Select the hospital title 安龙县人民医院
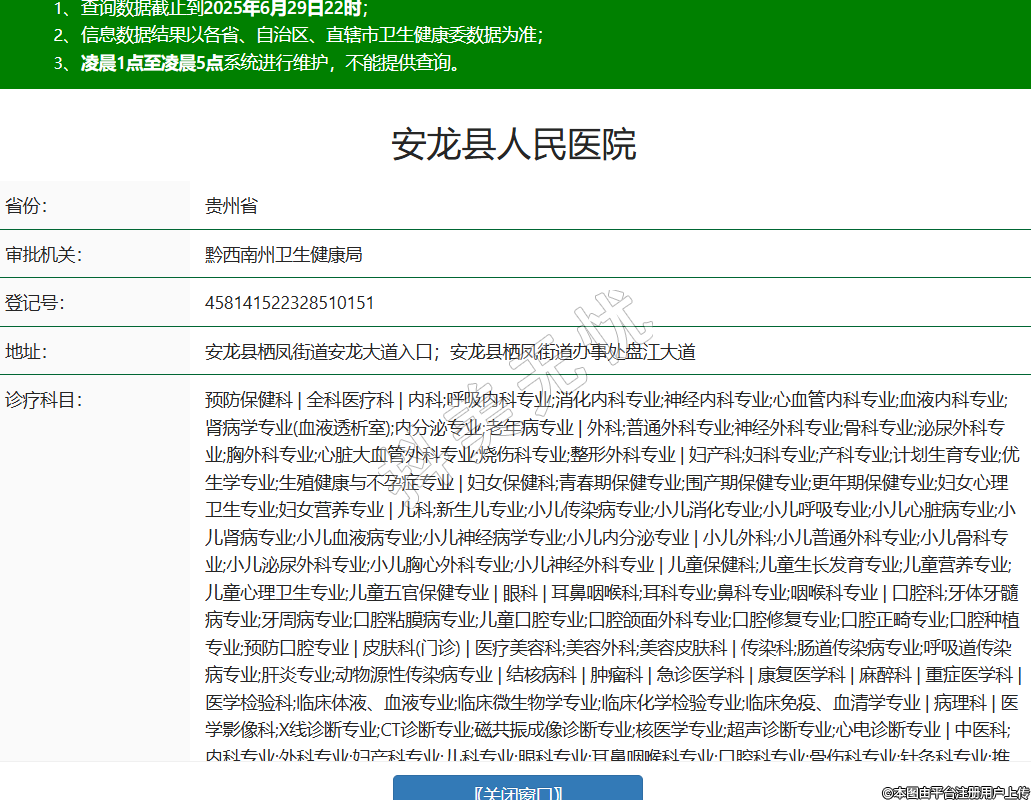 514,145
